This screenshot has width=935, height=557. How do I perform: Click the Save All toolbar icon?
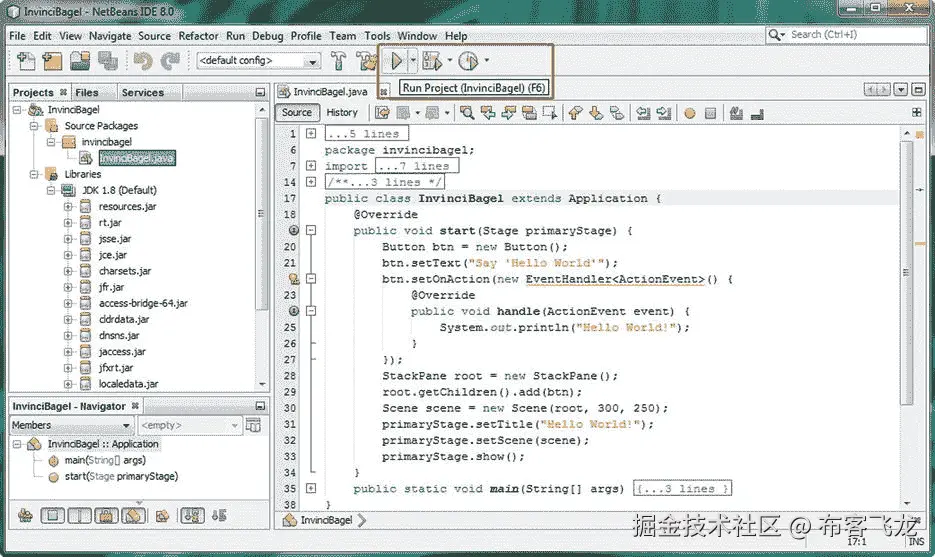(108, 61)
